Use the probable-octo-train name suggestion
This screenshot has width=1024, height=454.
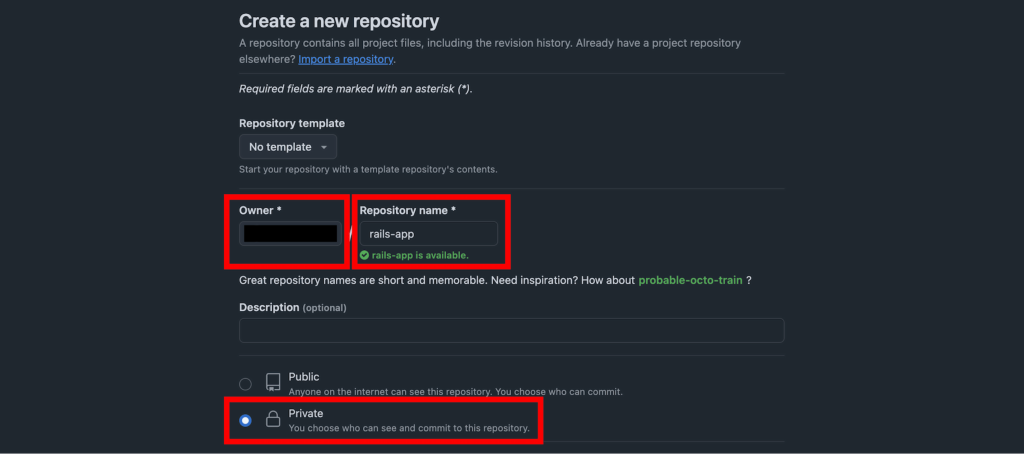pos(690,280)
